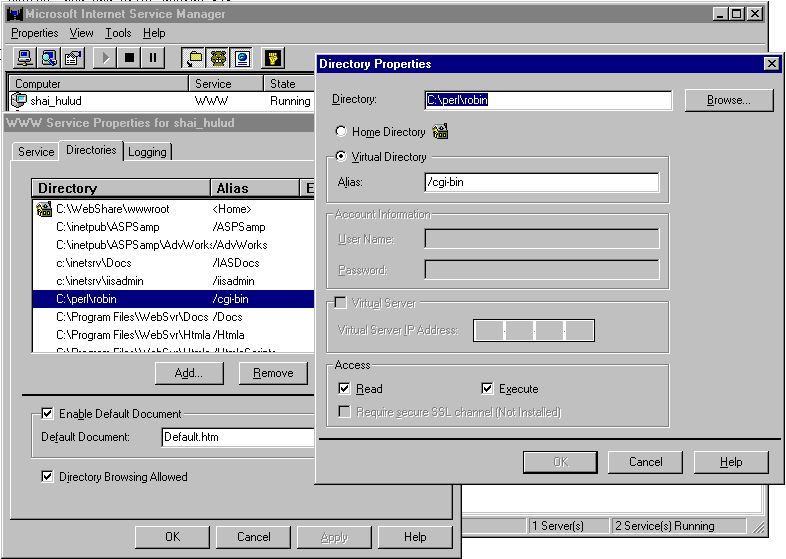Open the Help menu
Image resolution: width=786 pixels, height=559 pixels.
pyautogui.click(x=154, y=33)
